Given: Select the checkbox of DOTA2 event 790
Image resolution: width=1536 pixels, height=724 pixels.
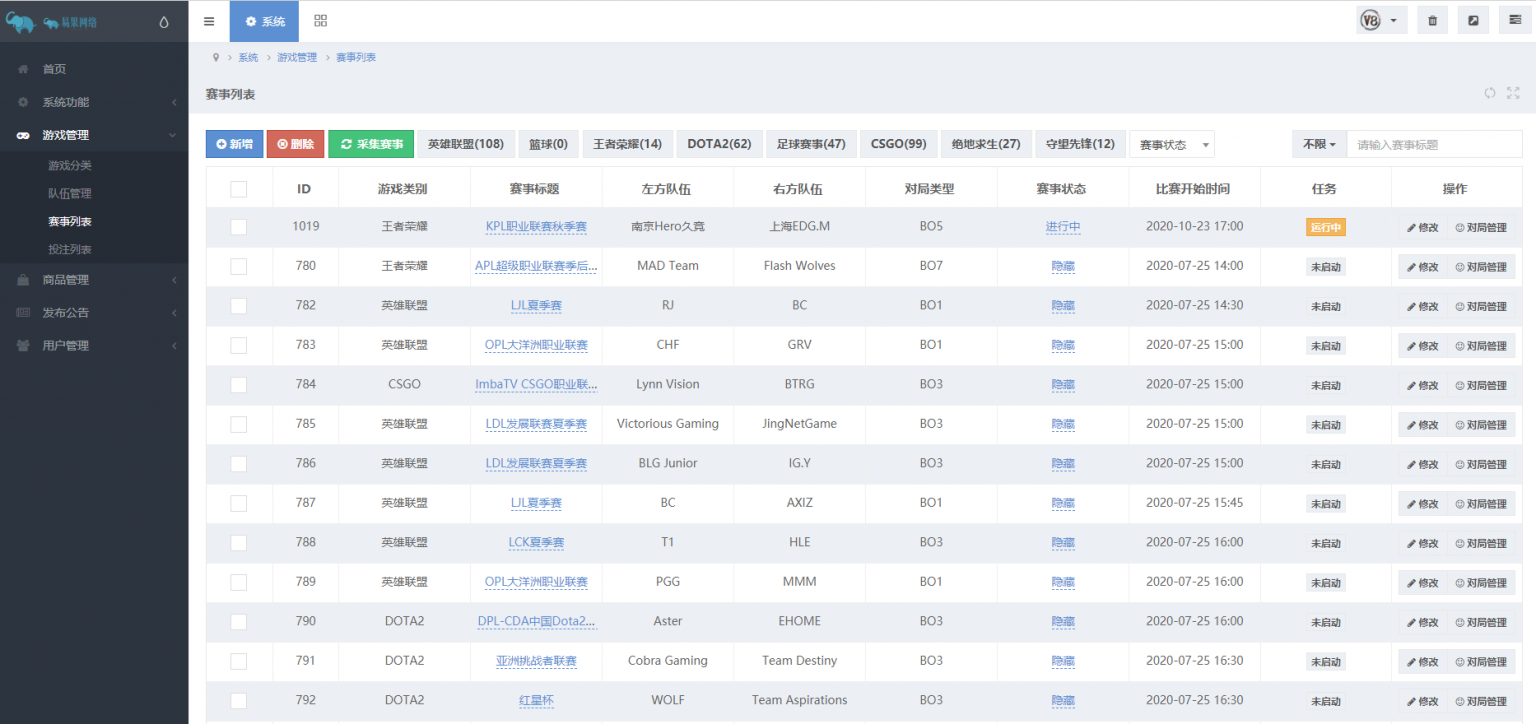Looking at the screenshot, I should click(238, 621).
